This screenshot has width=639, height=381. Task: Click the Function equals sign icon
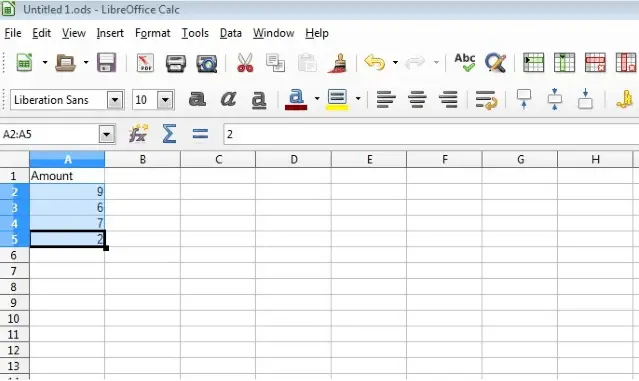coord(200,134)
